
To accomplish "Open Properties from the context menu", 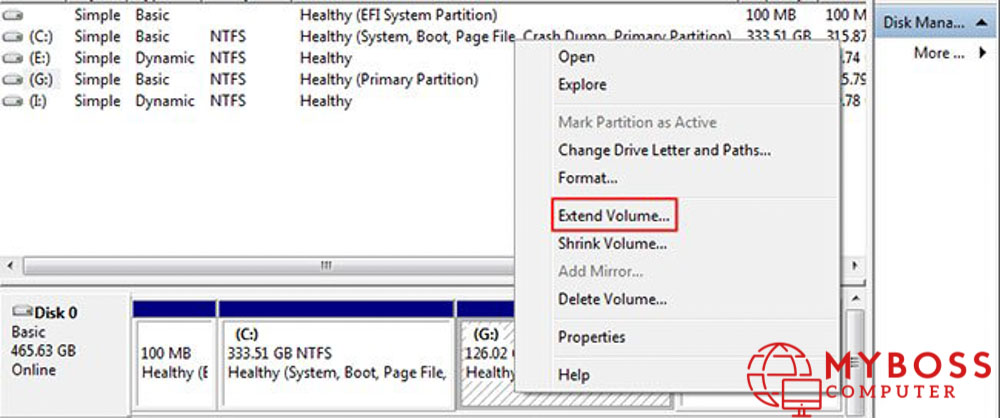I will pos(591,337).
